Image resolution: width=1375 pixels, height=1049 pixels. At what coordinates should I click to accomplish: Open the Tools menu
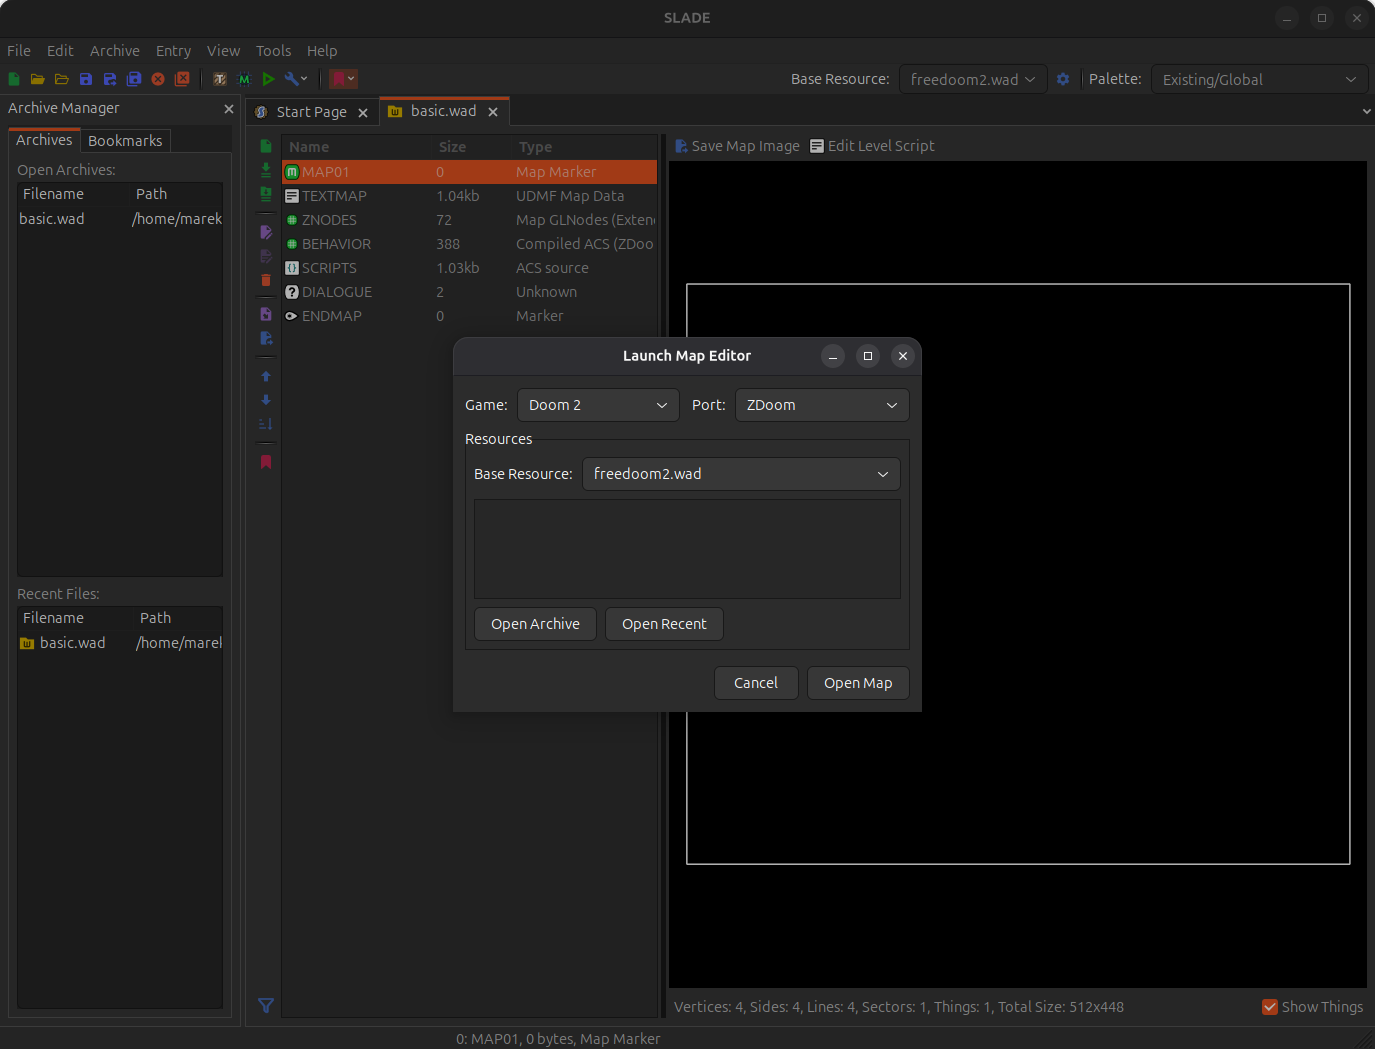click(x=273, y=50)
